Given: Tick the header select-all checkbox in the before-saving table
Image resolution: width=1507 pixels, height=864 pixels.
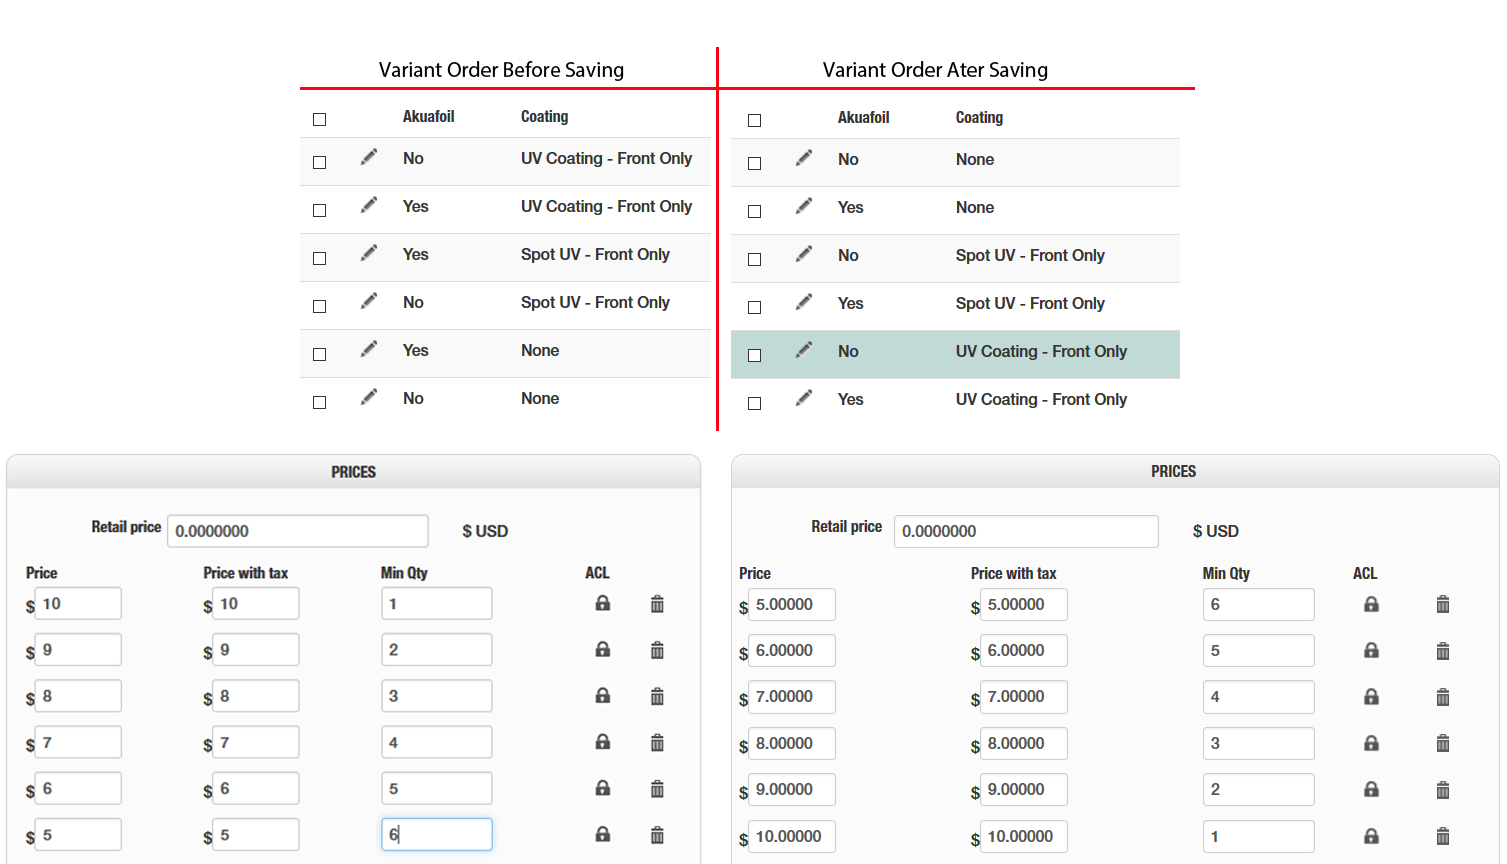Looking at the screenshot, I should click(320, 120).
